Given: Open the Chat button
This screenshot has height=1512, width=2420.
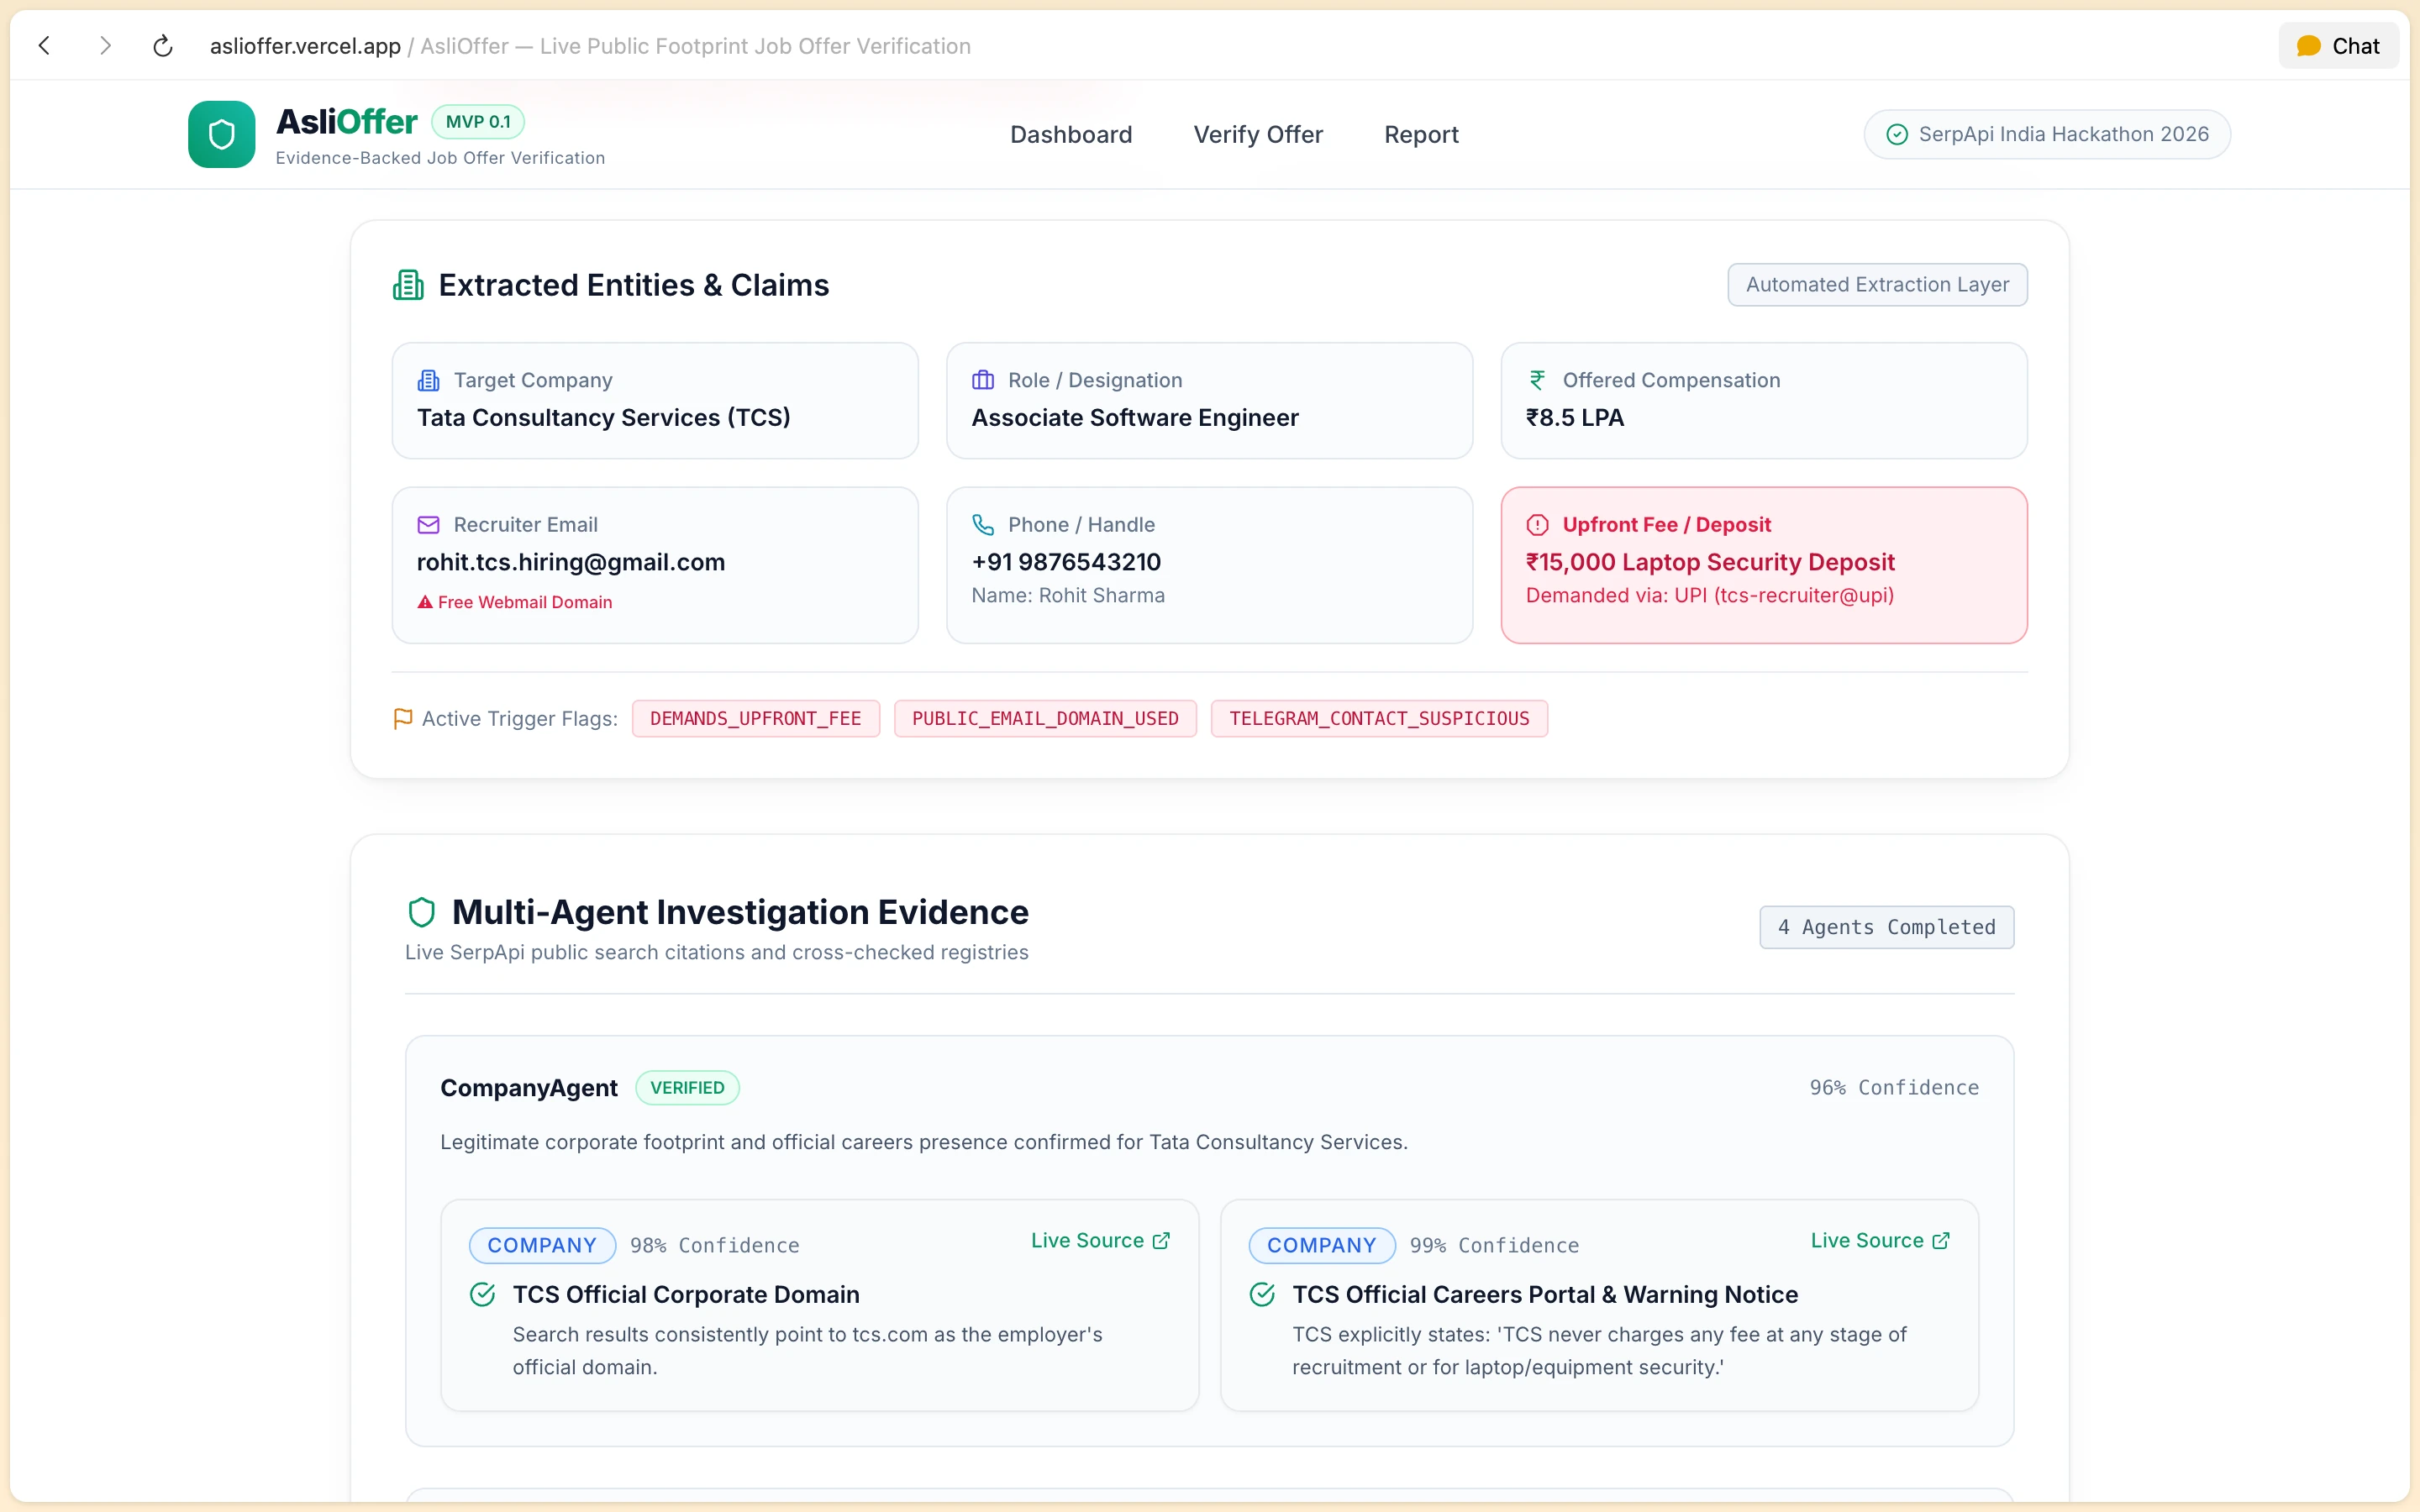Looking at the screenshot, I should (2338, 45).
